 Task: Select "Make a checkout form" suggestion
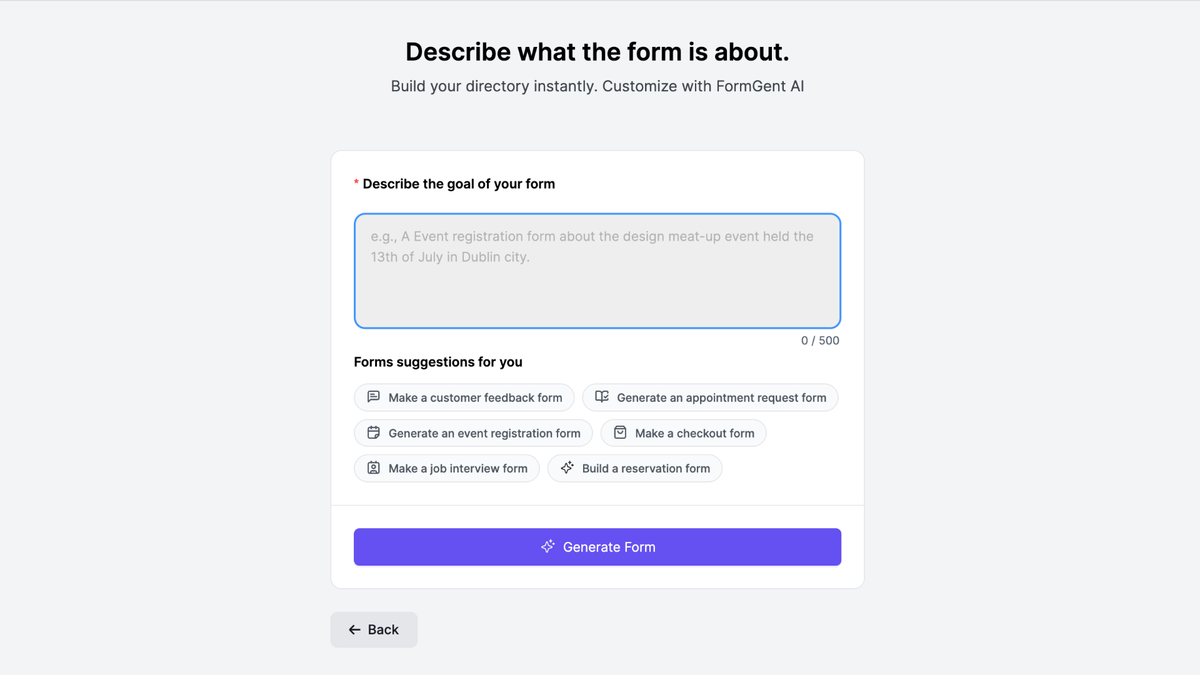[x=683, y=432]
